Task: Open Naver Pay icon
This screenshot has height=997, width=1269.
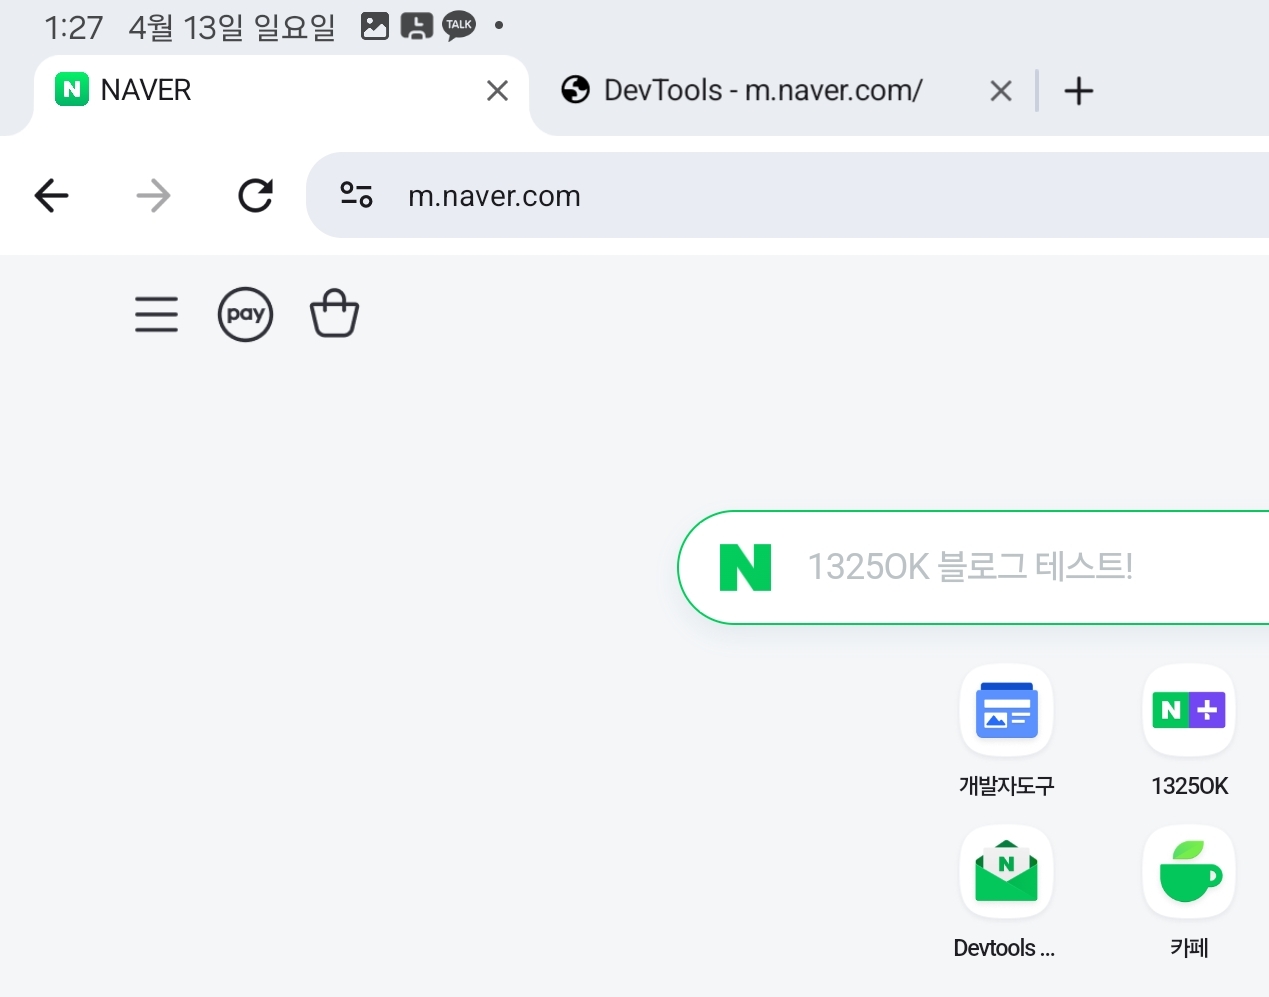Action: pos(245,314)
